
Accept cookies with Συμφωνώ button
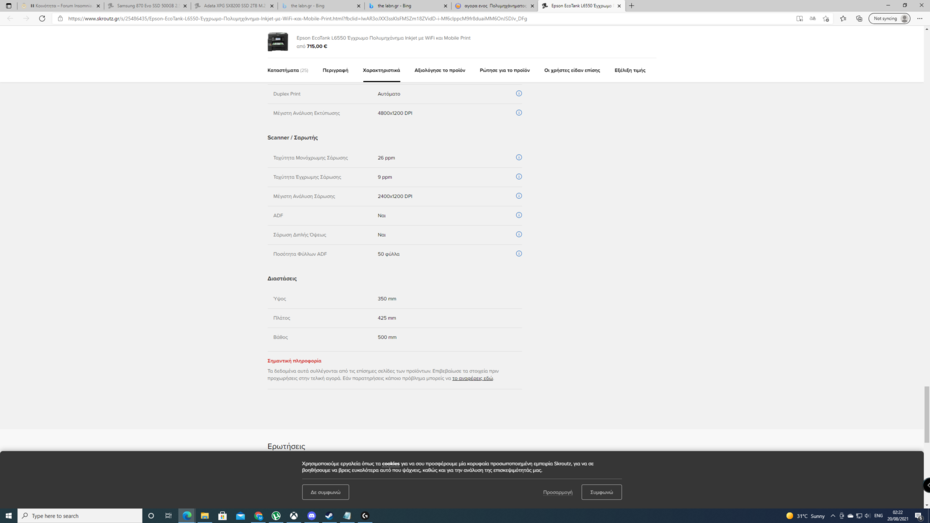[x=601, y=492]
